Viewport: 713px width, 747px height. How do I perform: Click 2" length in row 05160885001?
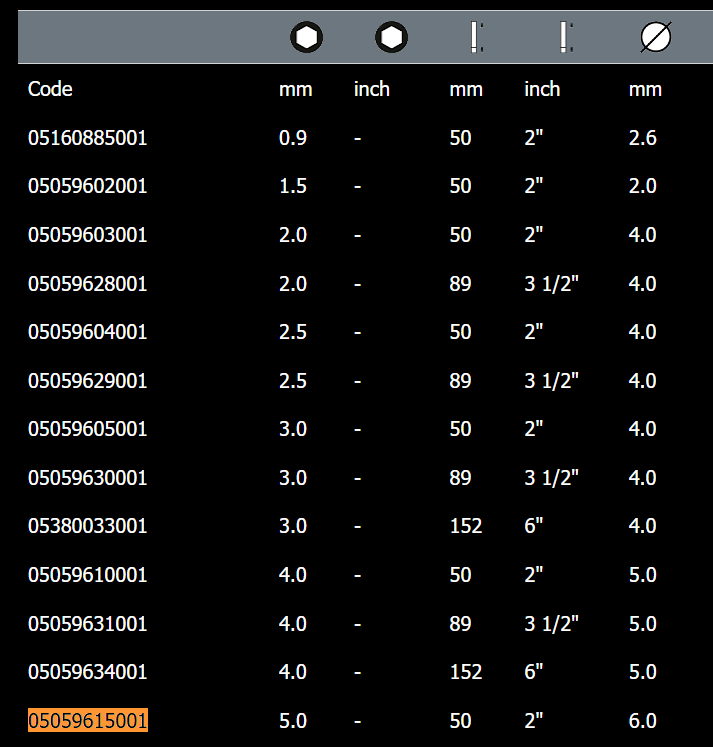click(x=534, y=138)
